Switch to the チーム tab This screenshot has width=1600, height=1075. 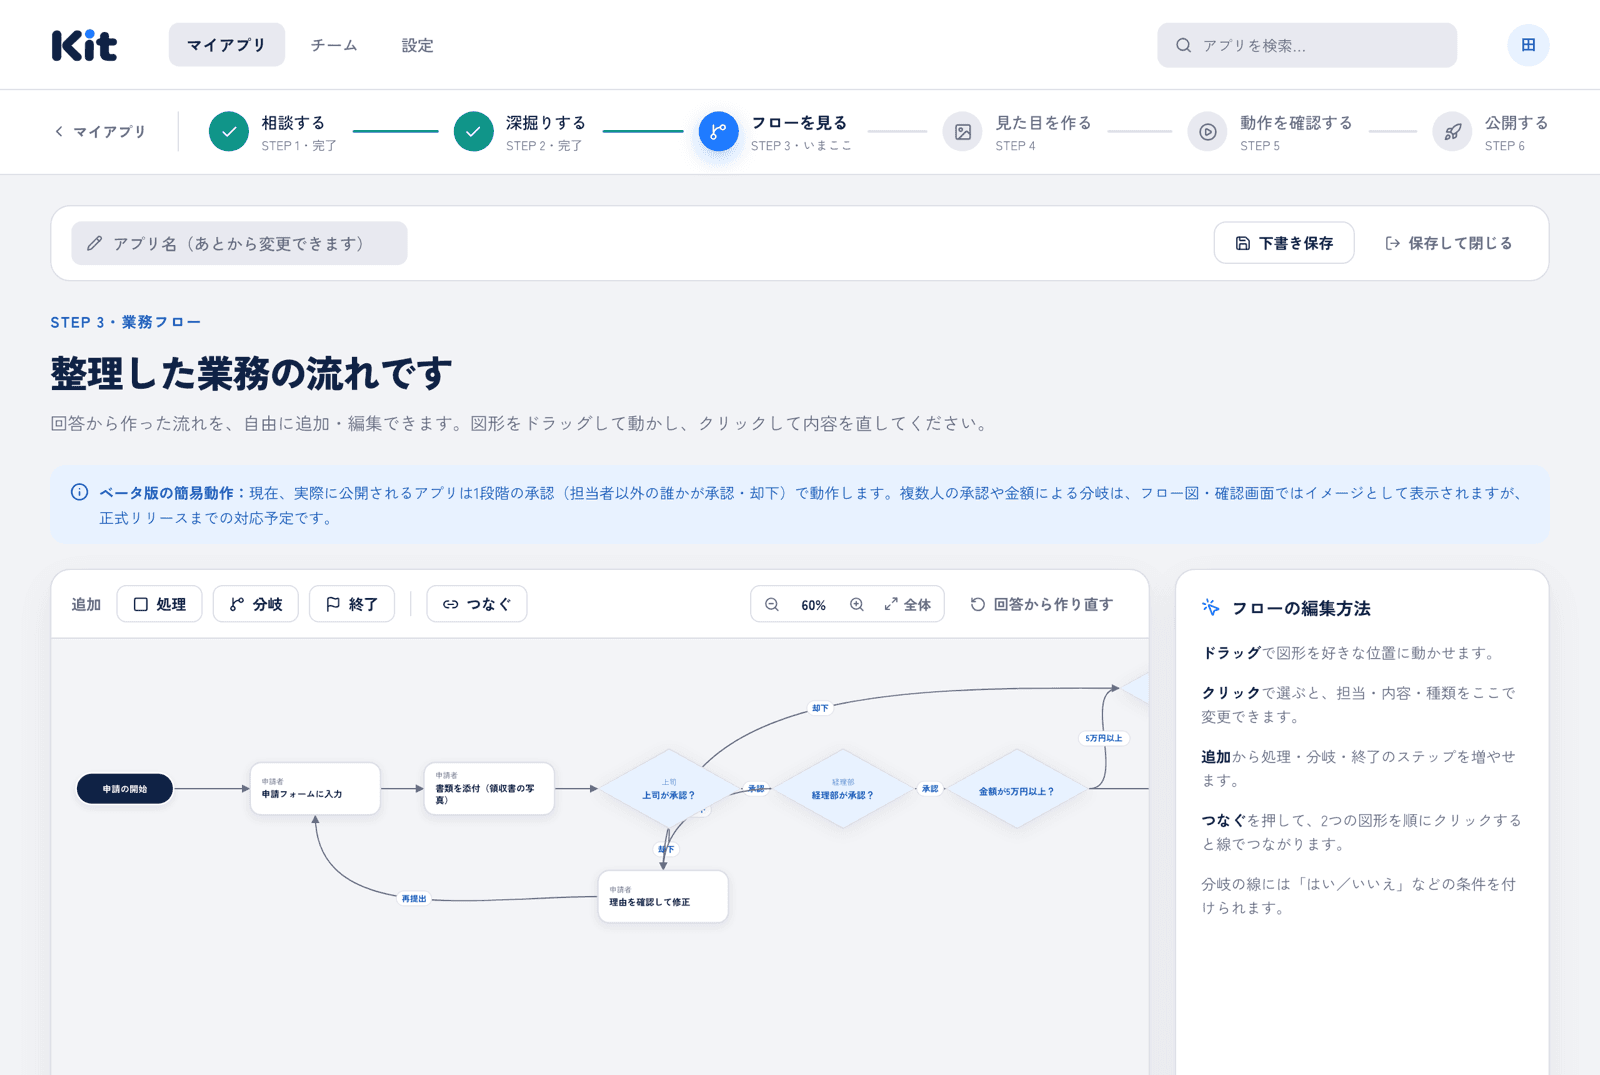[x=334, y=45]
